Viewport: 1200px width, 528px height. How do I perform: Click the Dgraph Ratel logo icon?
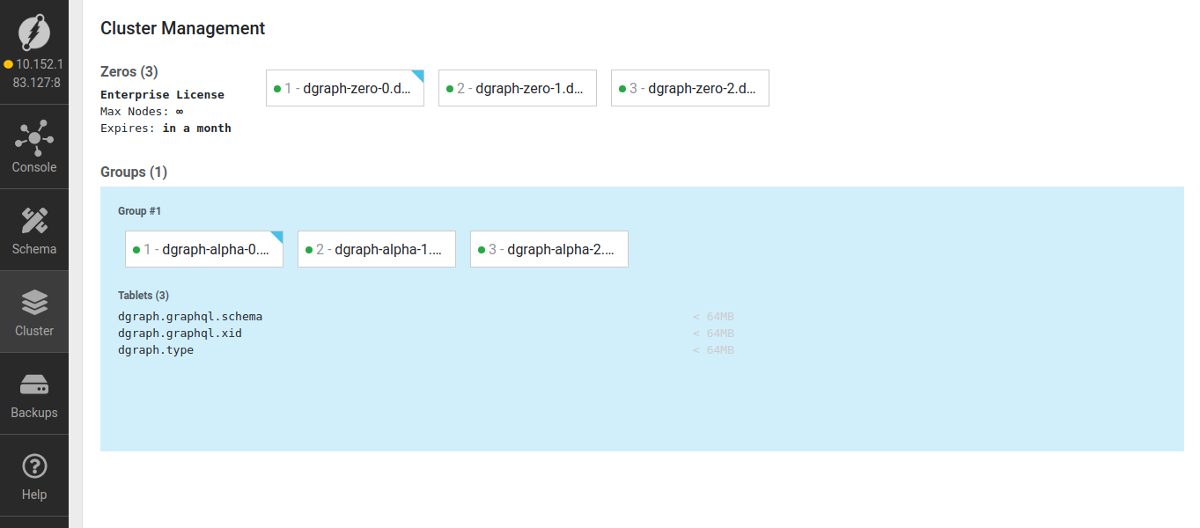pyautogui.click(x=34, y=32)
